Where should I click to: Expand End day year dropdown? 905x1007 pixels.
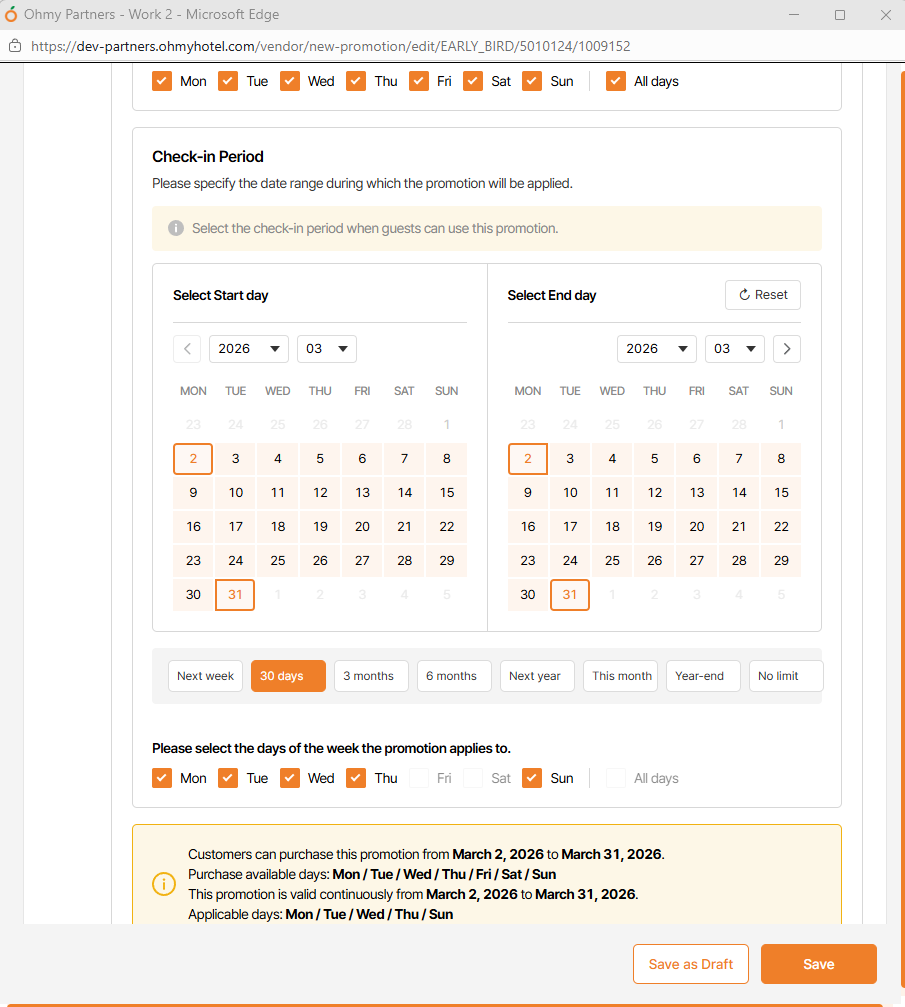point(656,349)
